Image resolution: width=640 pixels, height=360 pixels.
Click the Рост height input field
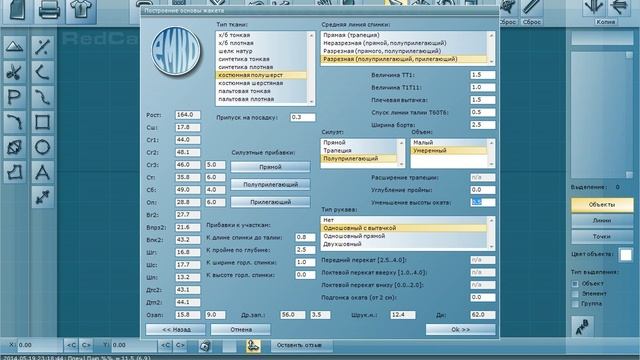[188, 115]
